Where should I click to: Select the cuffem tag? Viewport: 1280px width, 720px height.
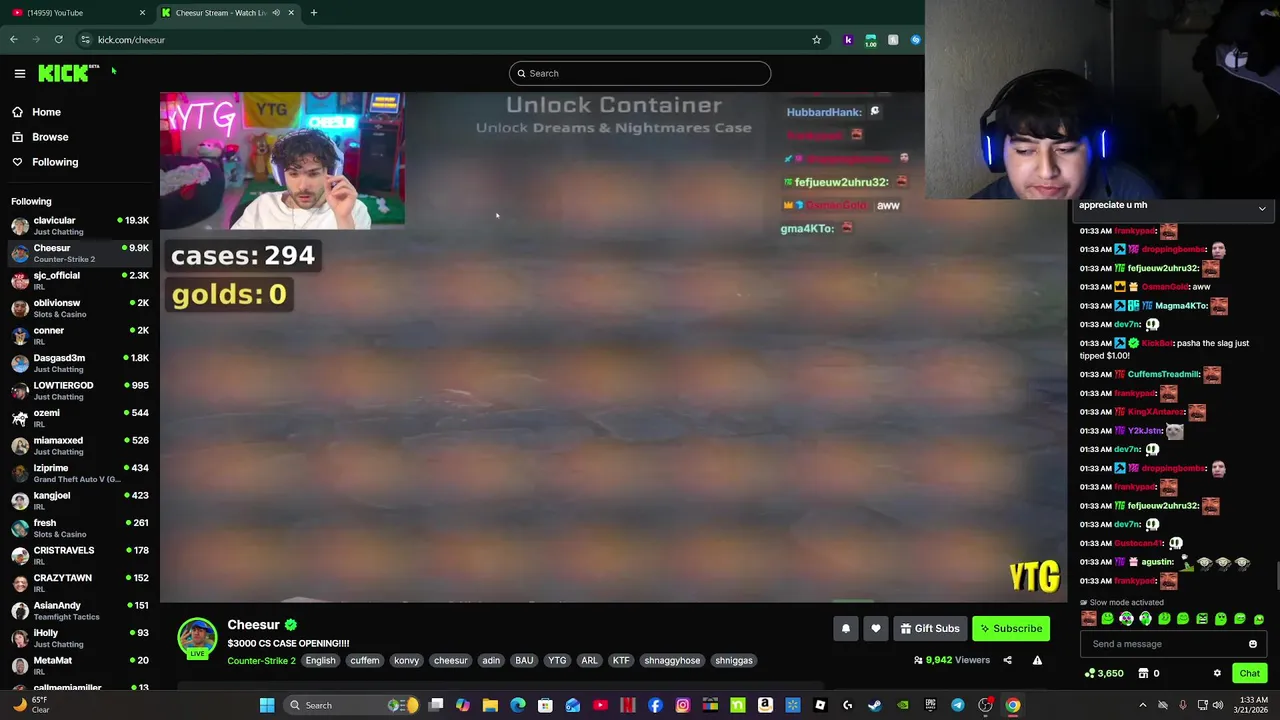[x=365, y=661]
